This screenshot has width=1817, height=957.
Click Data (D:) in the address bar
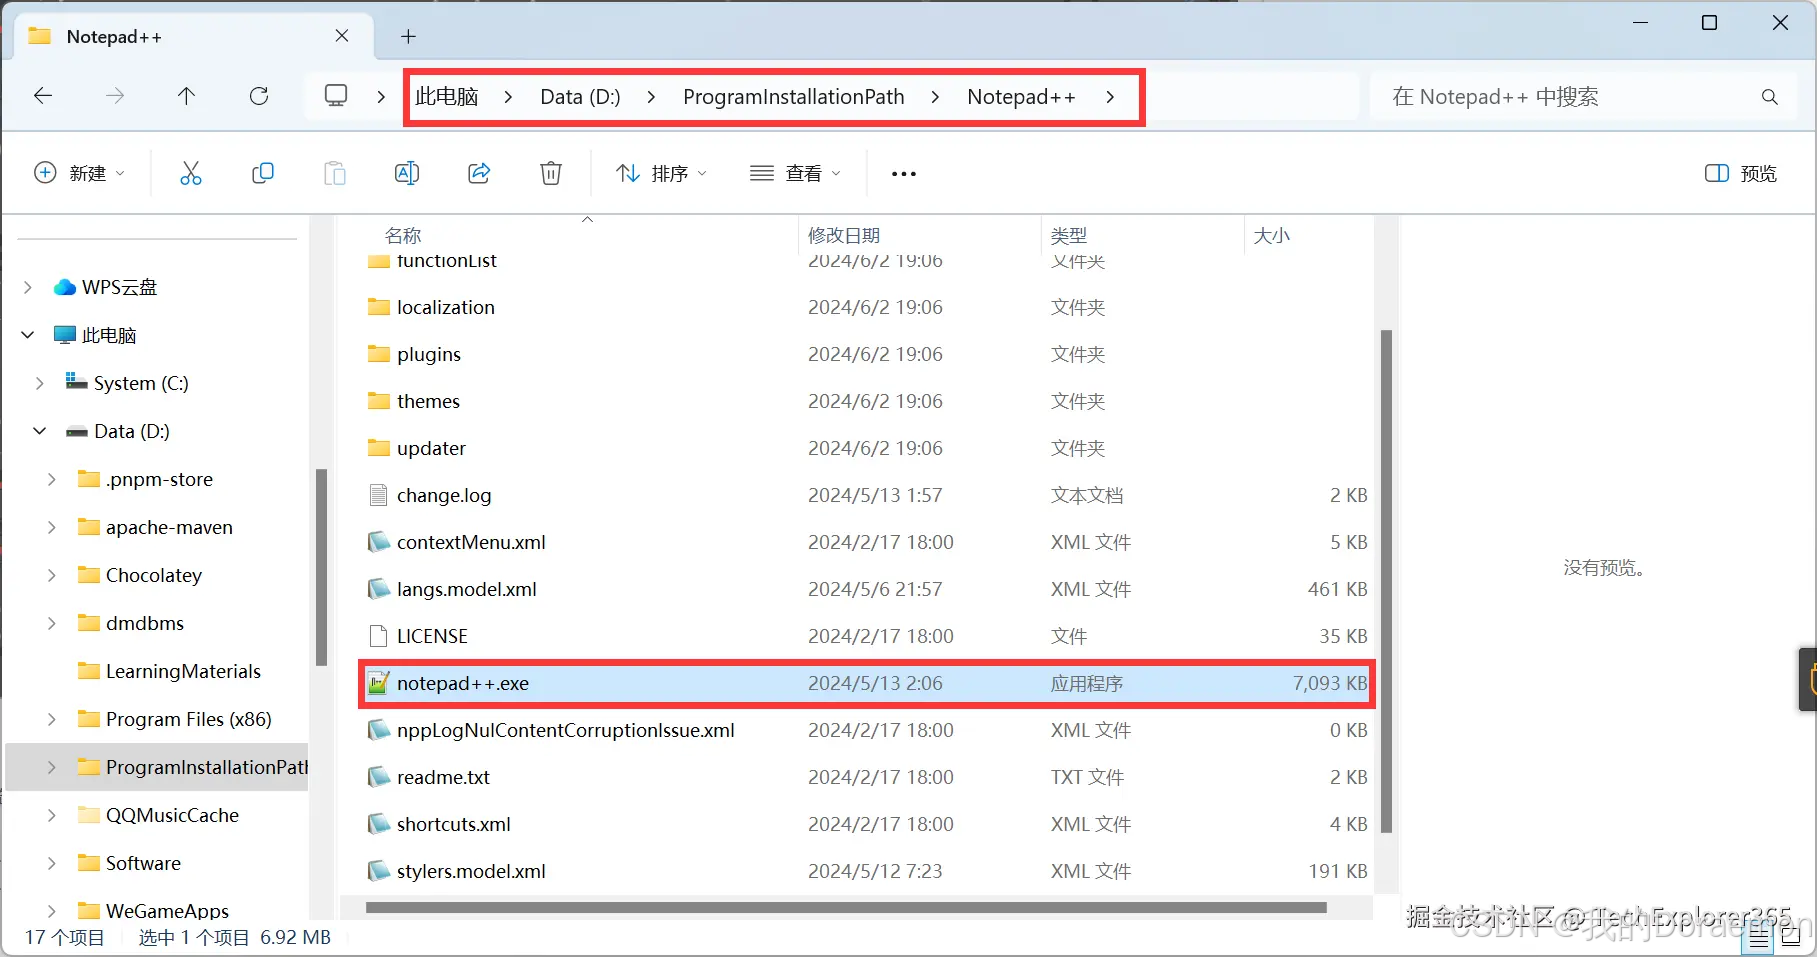pos(580,97)
